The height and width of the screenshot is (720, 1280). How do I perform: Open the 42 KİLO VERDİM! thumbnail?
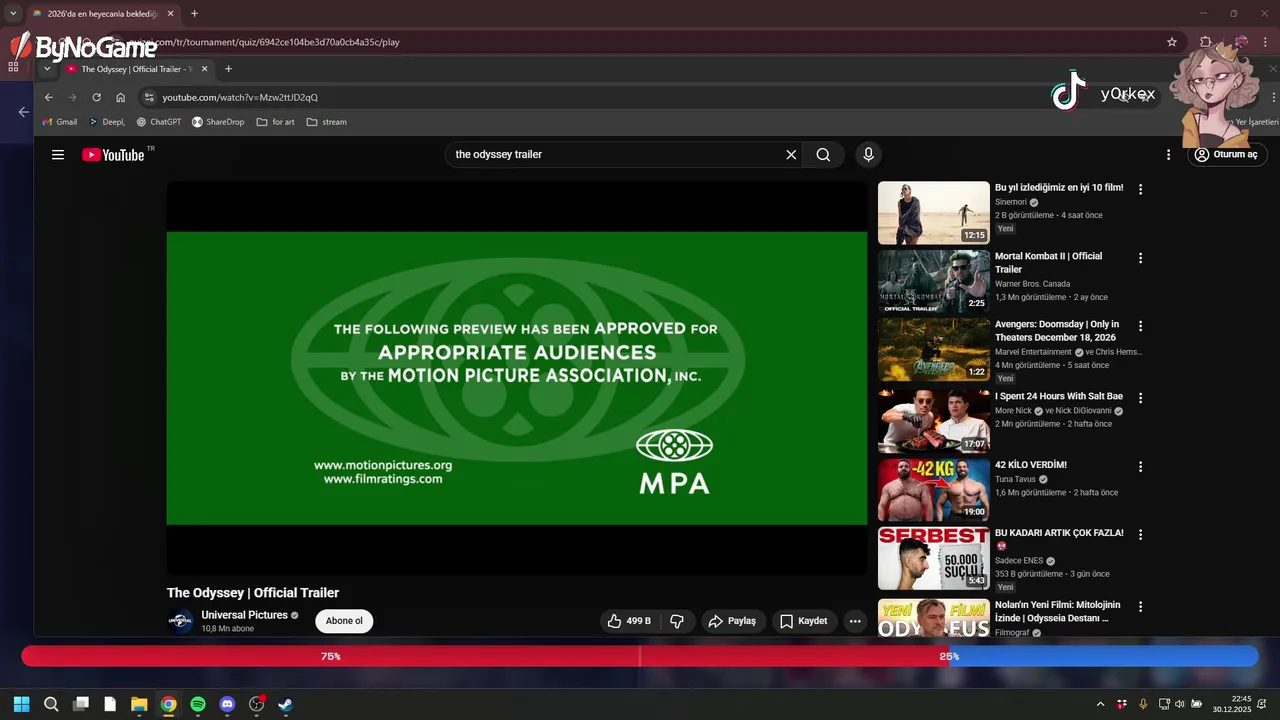tap(934, 490)
